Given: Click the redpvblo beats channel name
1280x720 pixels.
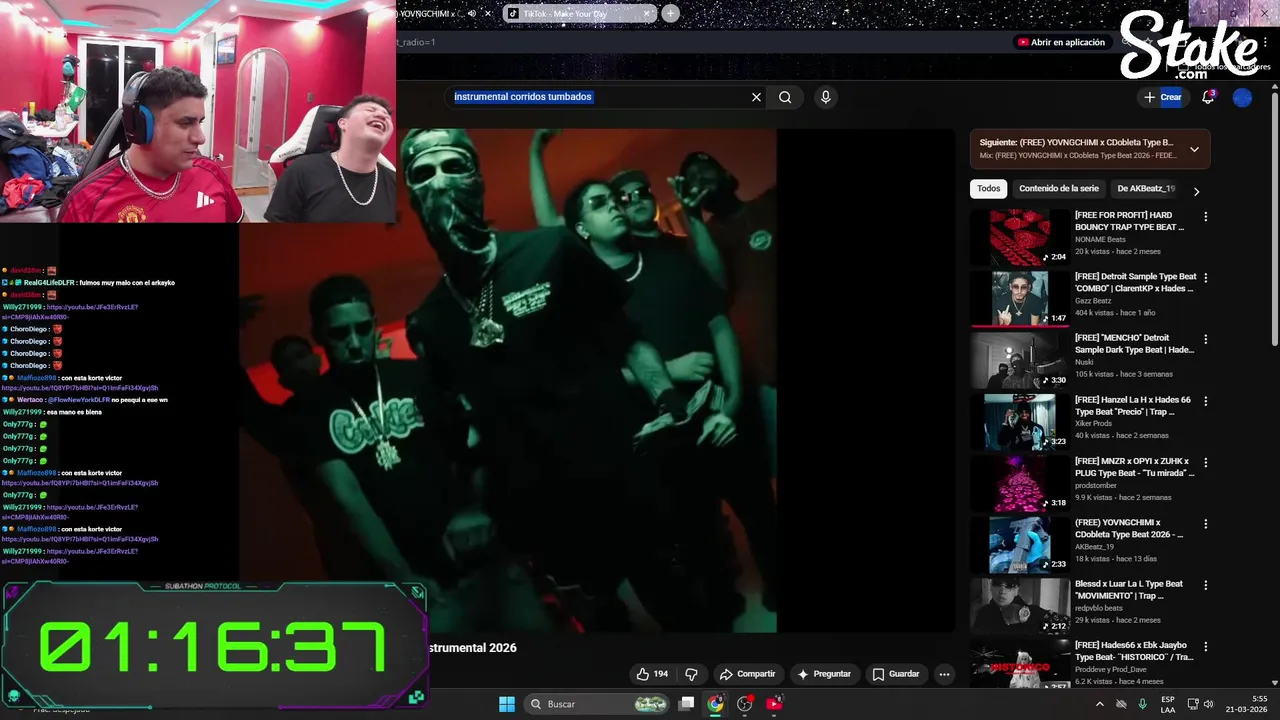Looking at the screenshot, I should click(1098, 607).
